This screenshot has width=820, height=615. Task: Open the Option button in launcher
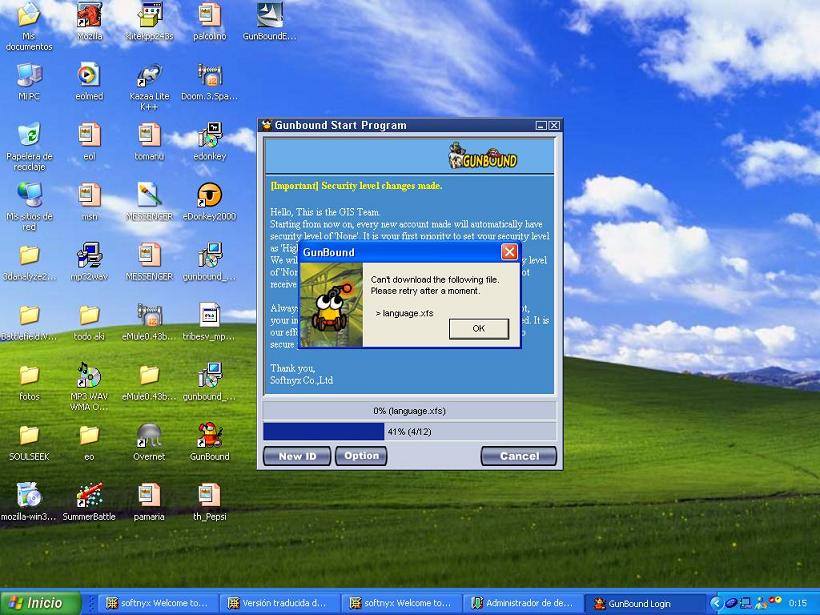tap(361, 455)
